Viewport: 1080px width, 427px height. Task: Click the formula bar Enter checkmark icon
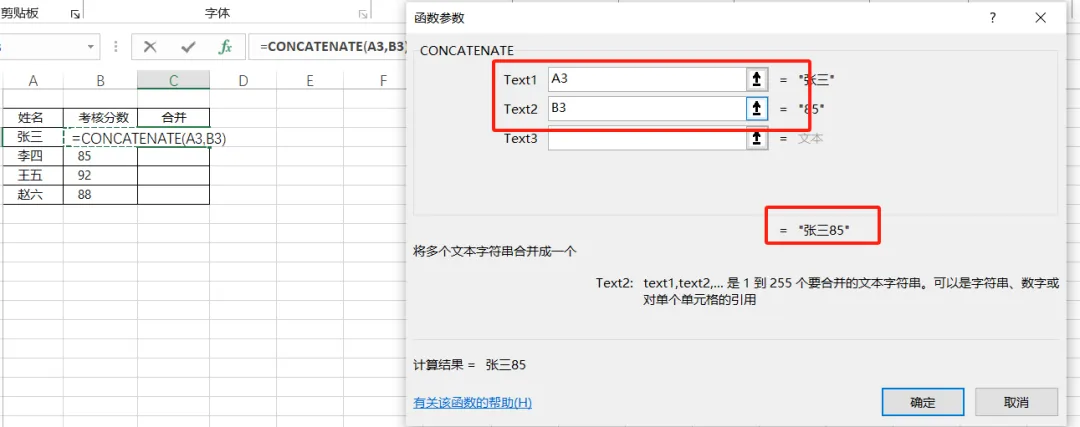coord(188,47)
